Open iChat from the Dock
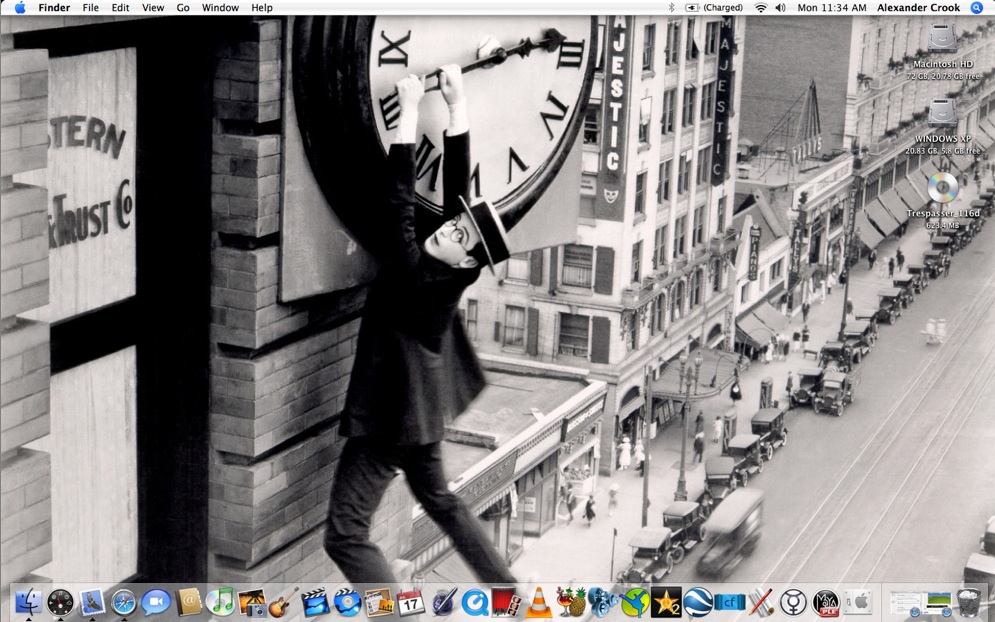The width and height of the screenshot is (995, 622). (x=156, y=602)
